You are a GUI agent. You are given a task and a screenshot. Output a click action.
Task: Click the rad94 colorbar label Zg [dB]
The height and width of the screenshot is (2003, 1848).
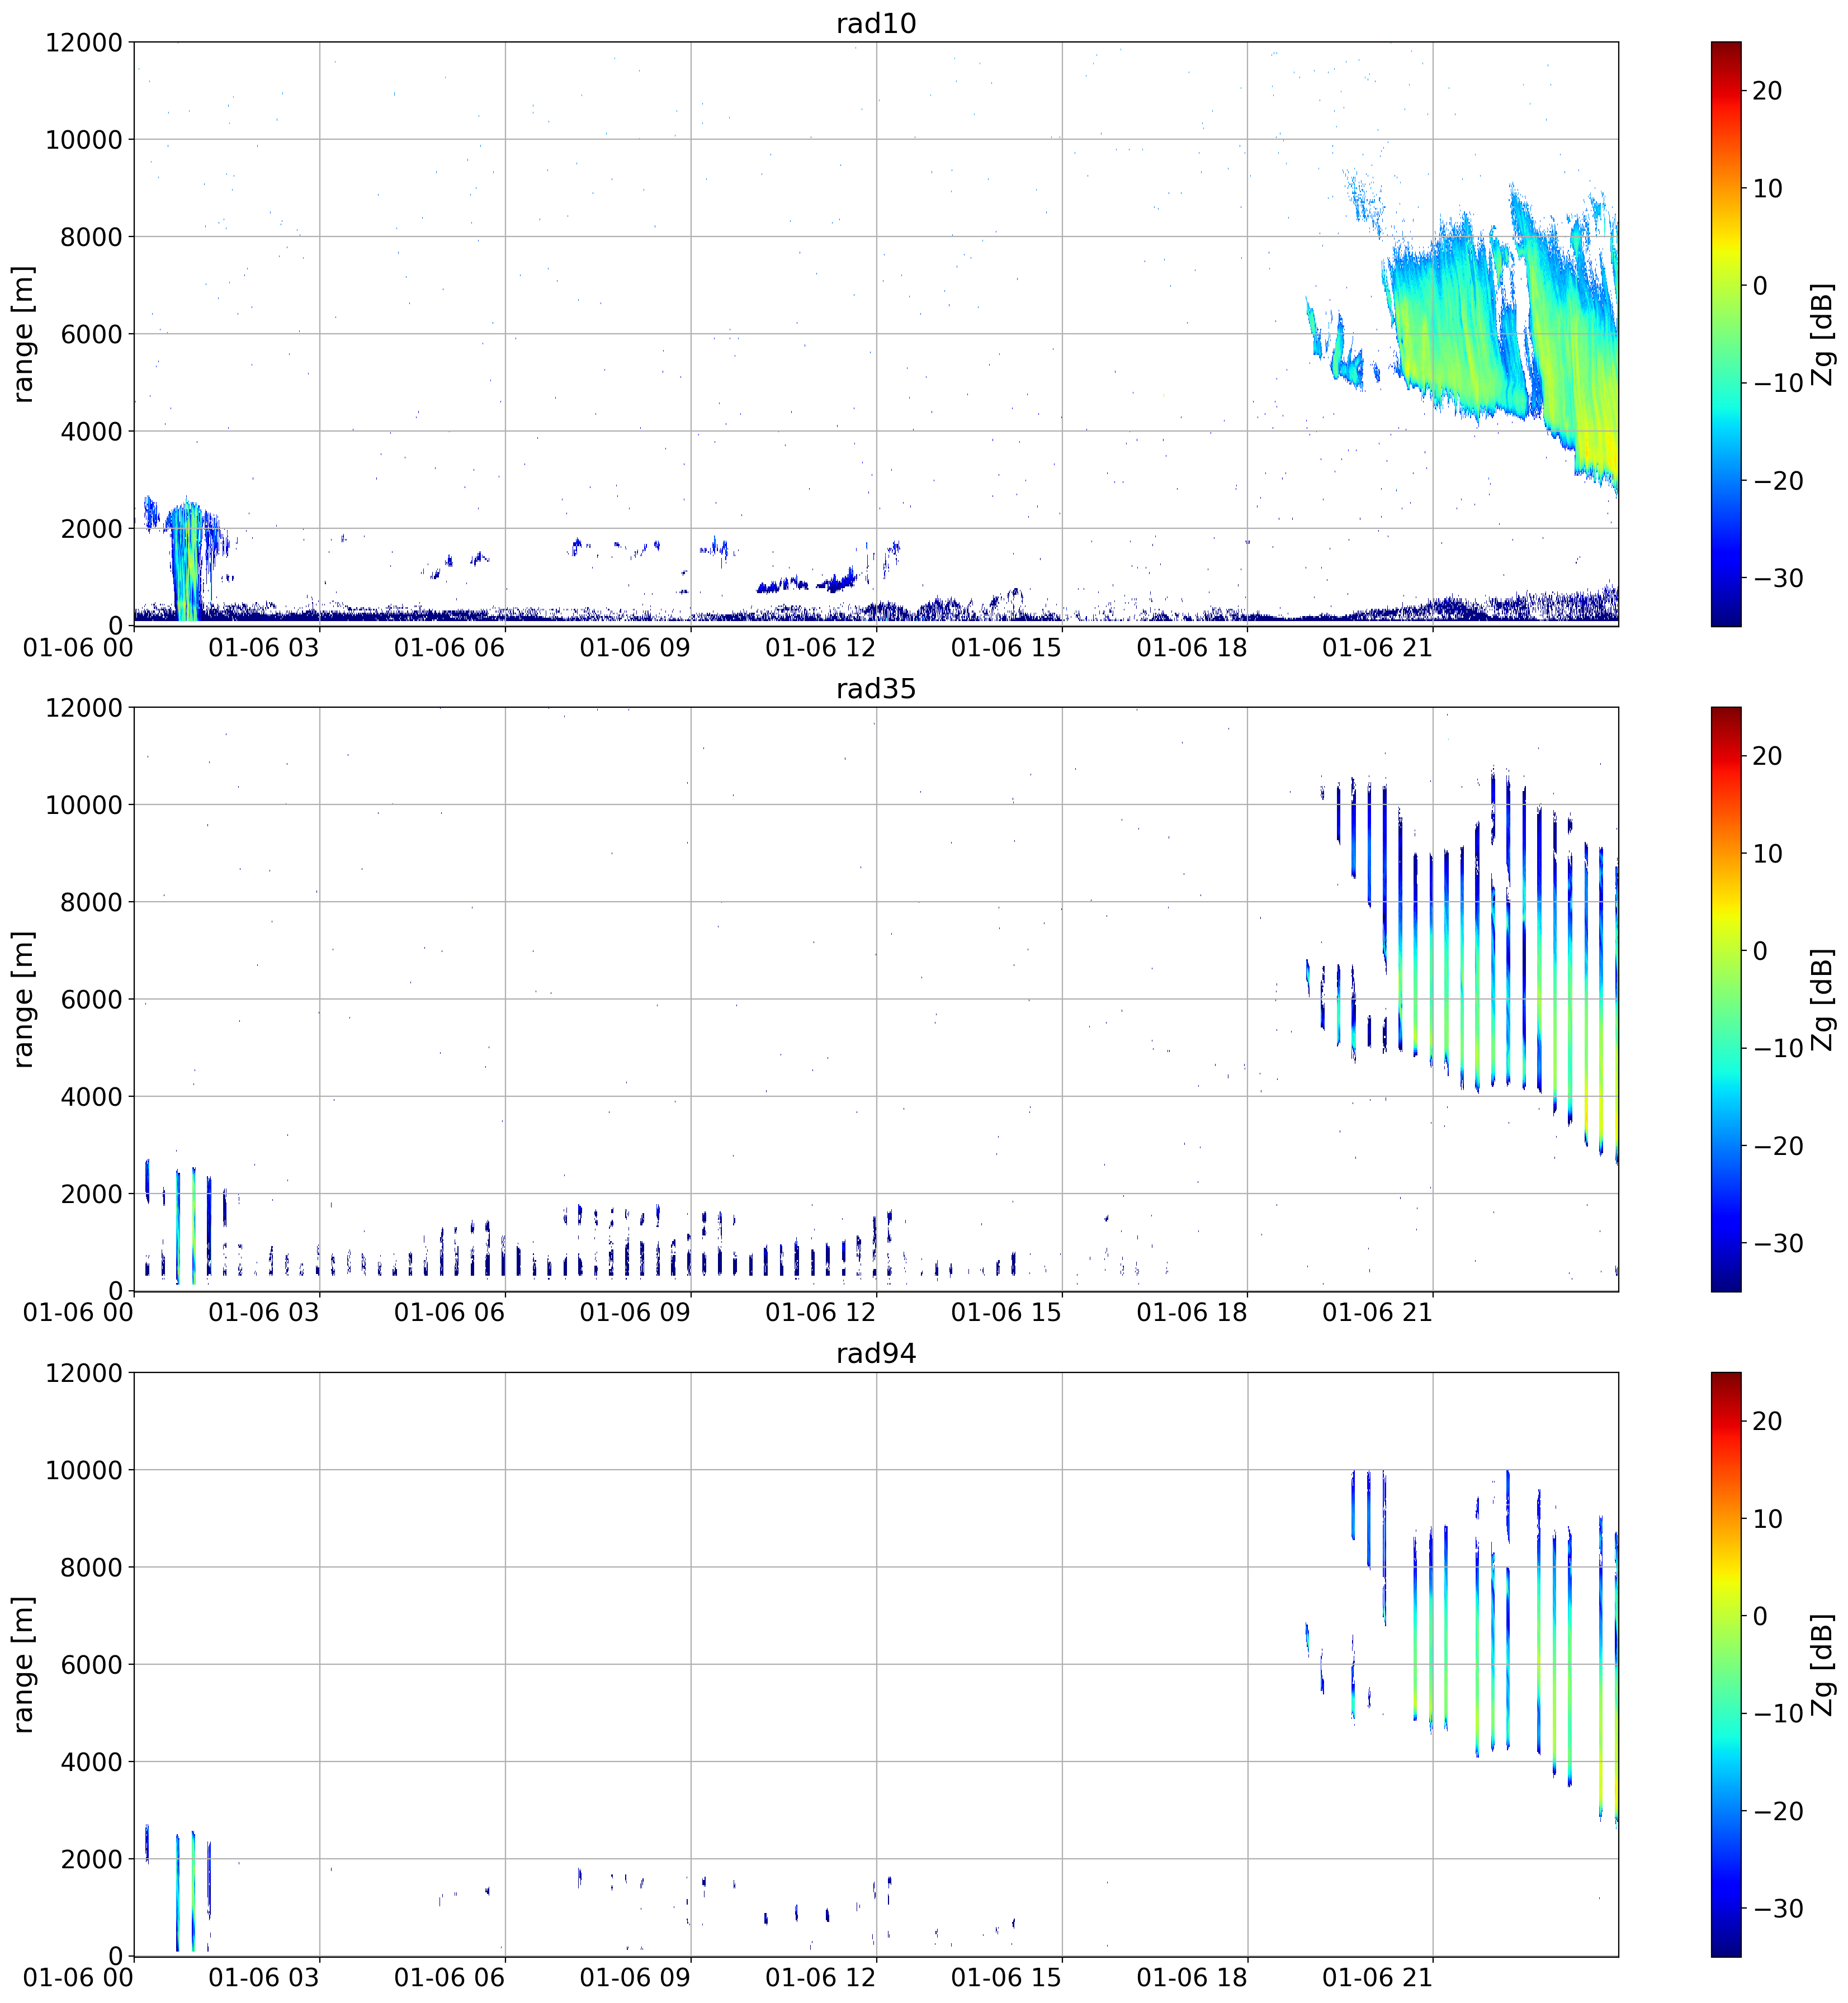pos(1822,1664)
